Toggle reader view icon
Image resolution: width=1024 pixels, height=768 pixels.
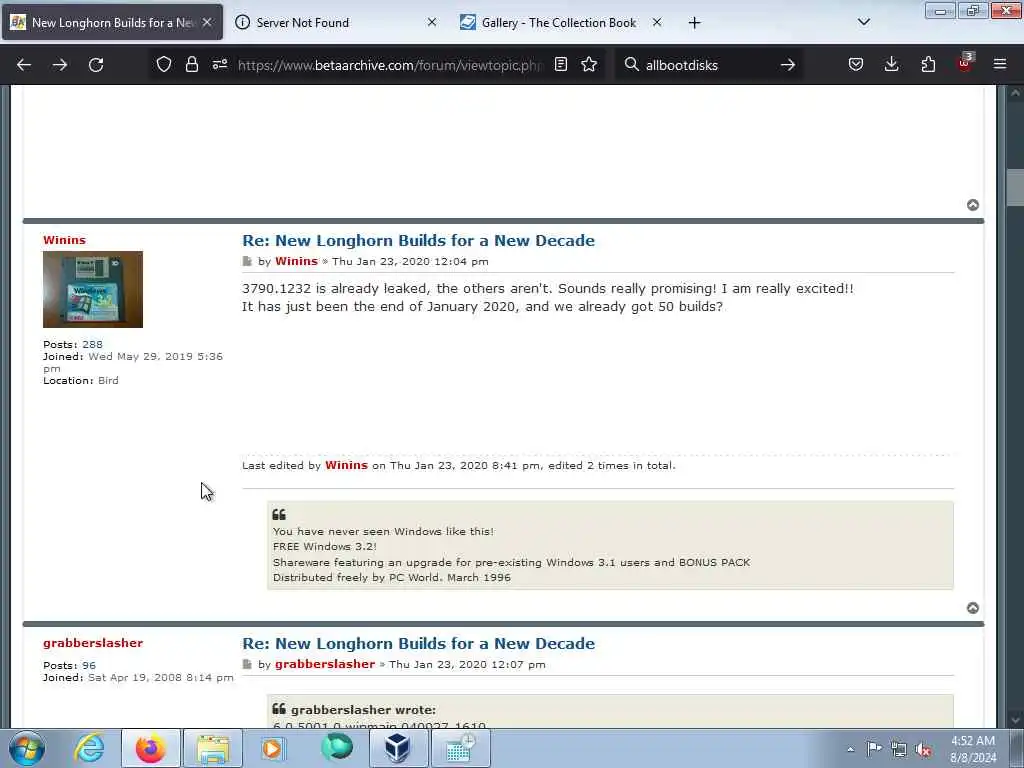560,64
